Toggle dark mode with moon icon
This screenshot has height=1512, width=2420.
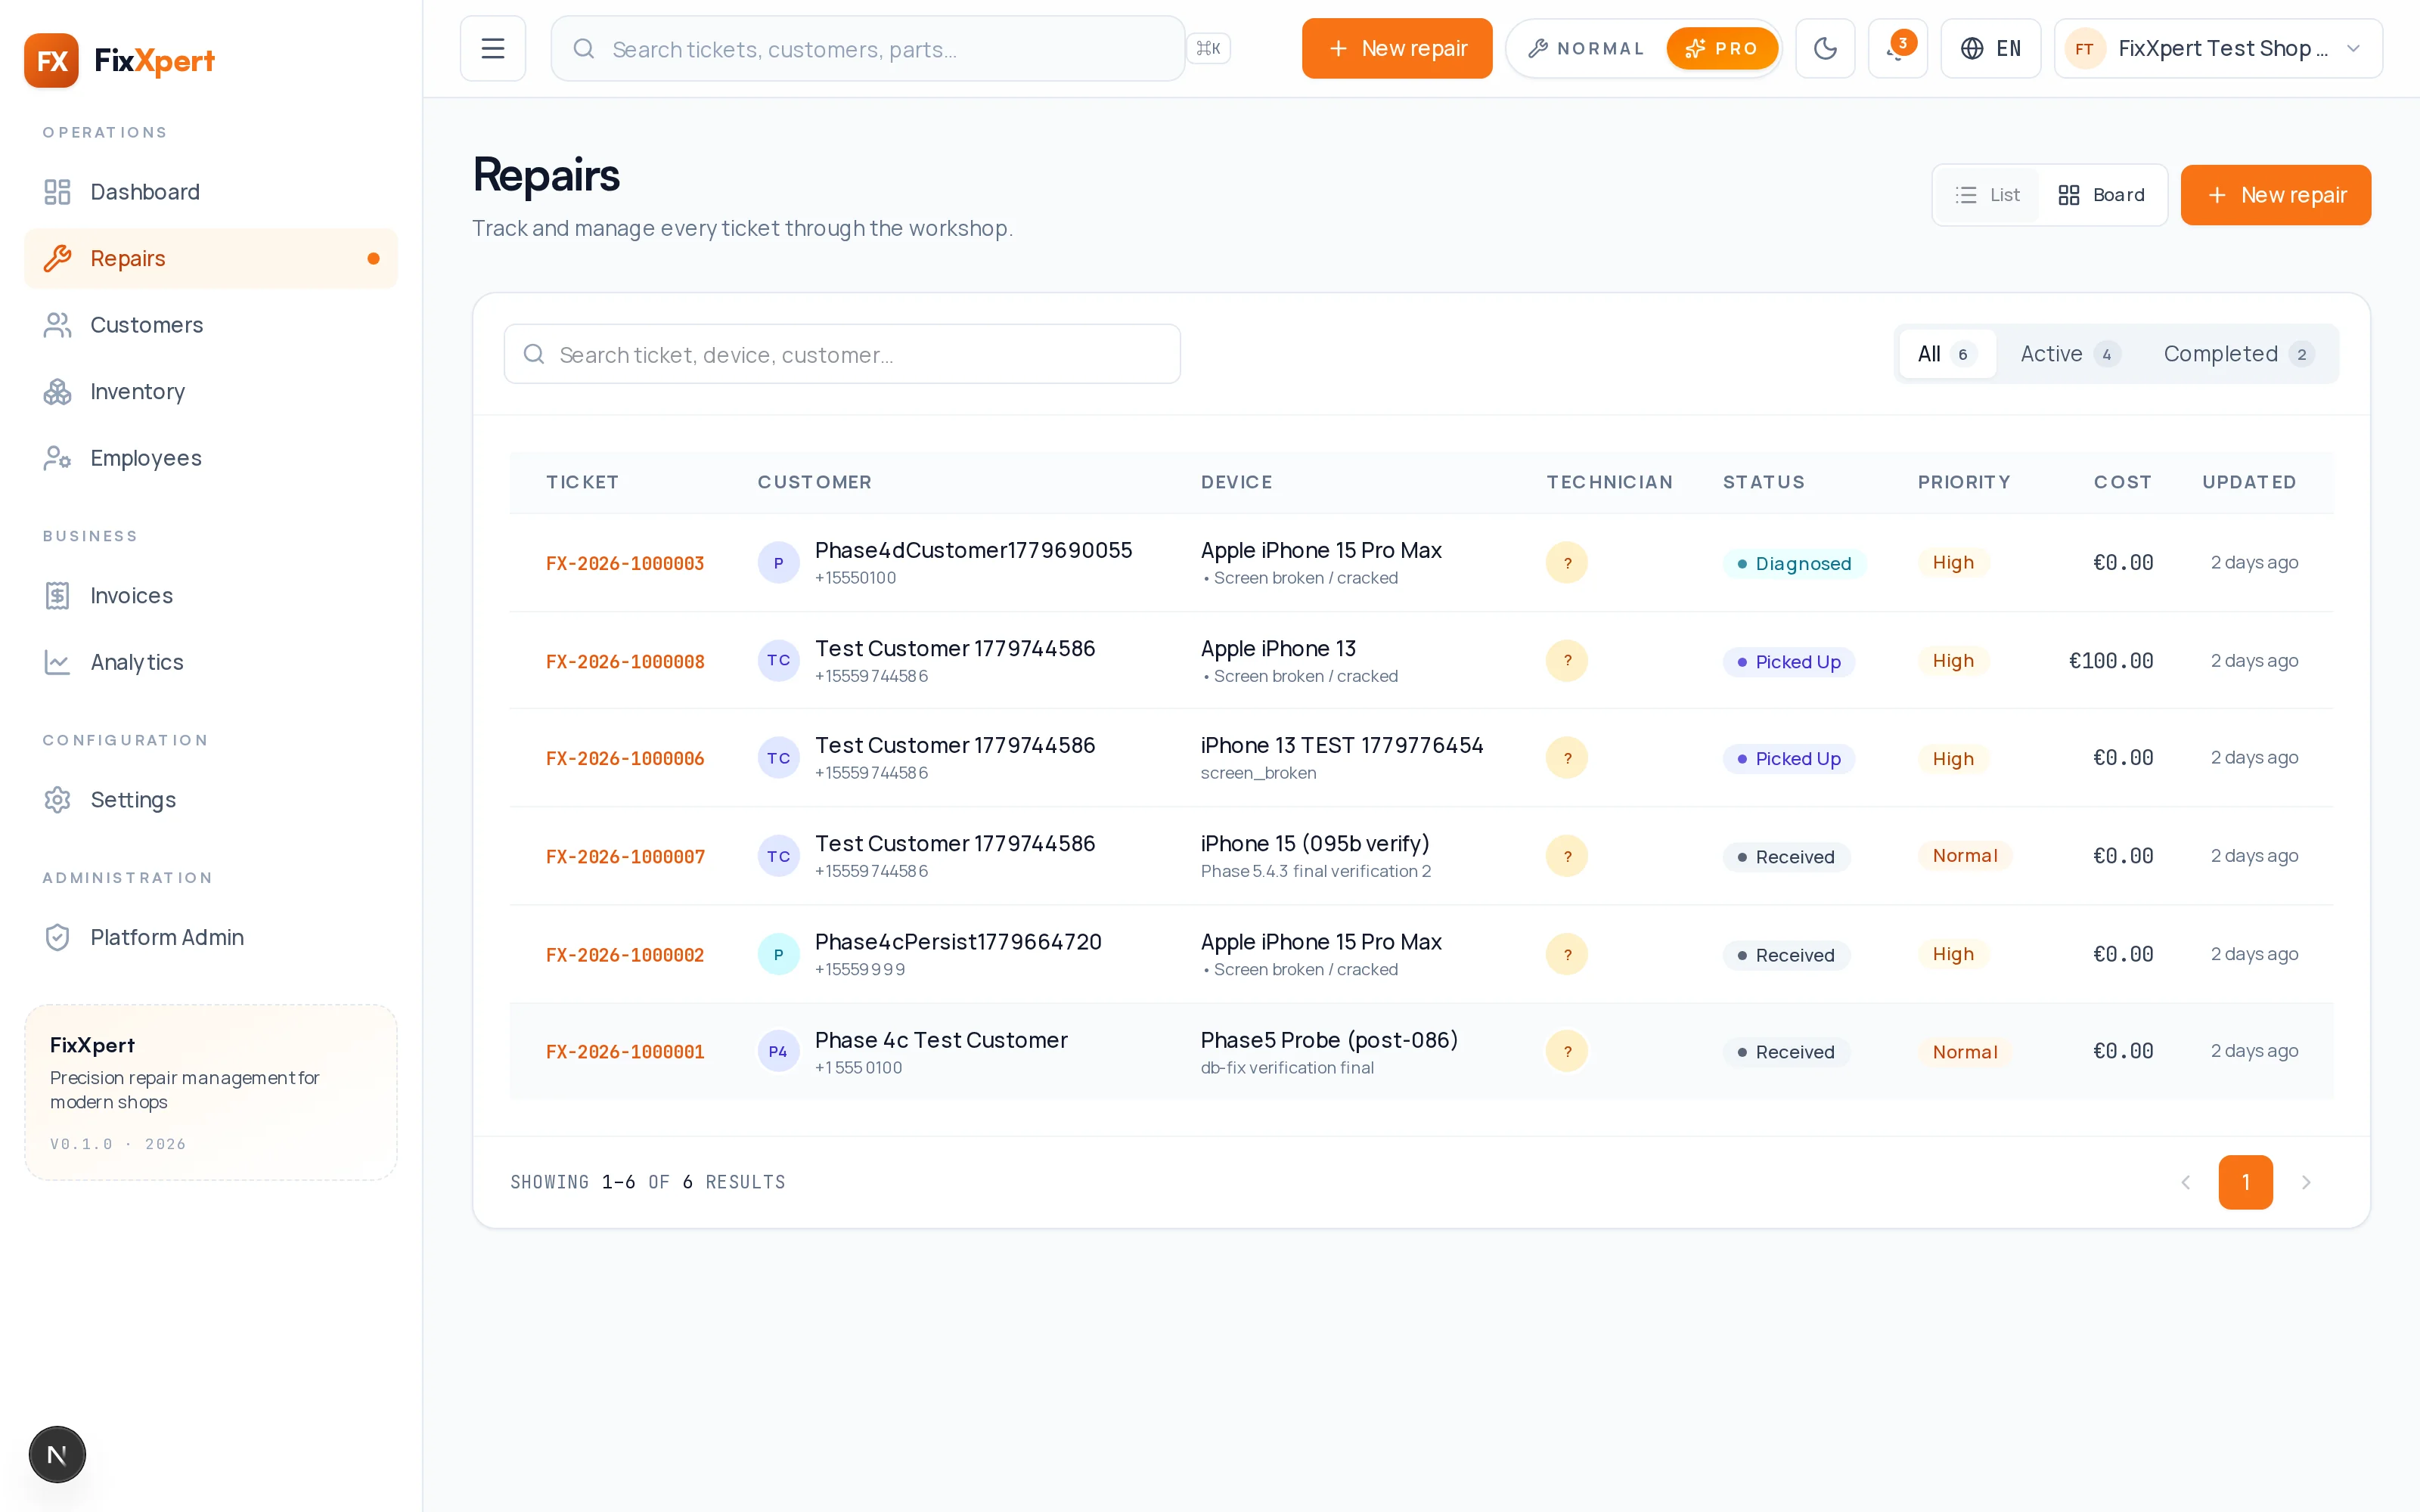pyautogui.click(x=1825, y=48)
